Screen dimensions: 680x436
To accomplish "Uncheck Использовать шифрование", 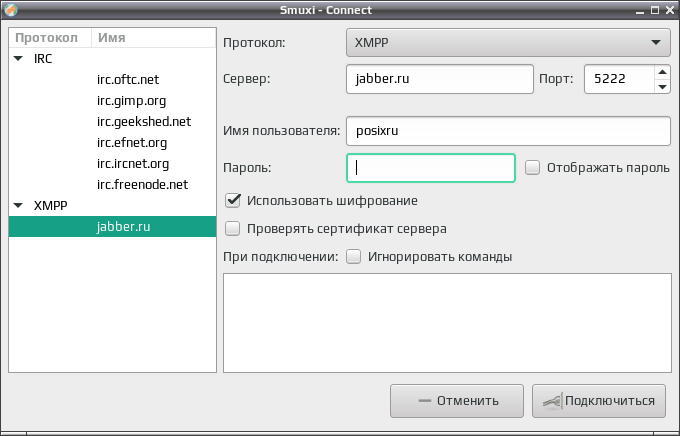I will [232, 200].
